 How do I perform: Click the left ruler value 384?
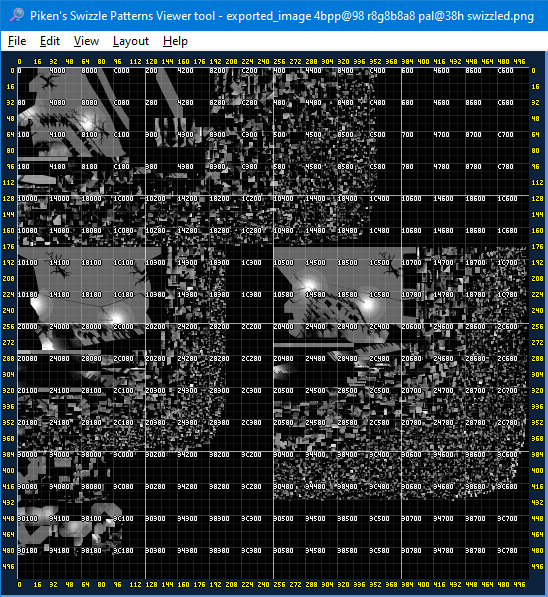coord(8,455)
